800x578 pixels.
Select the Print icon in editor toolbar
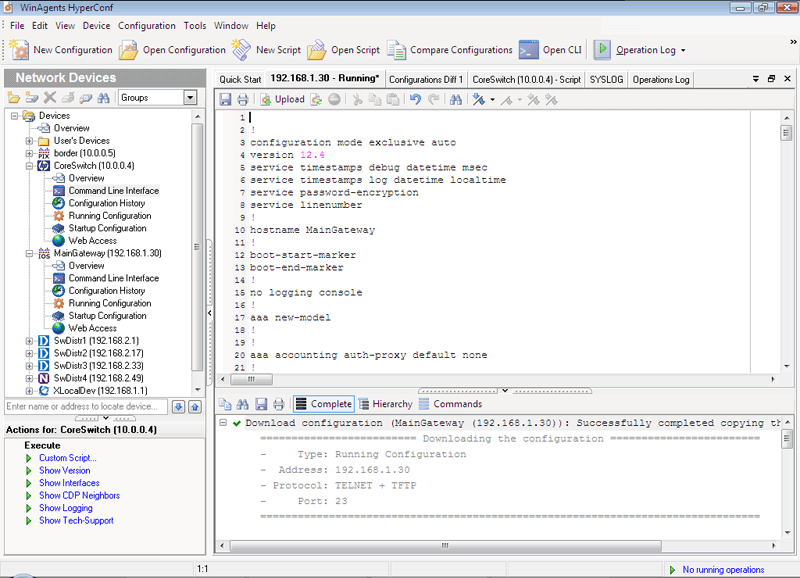pos(241,99)
